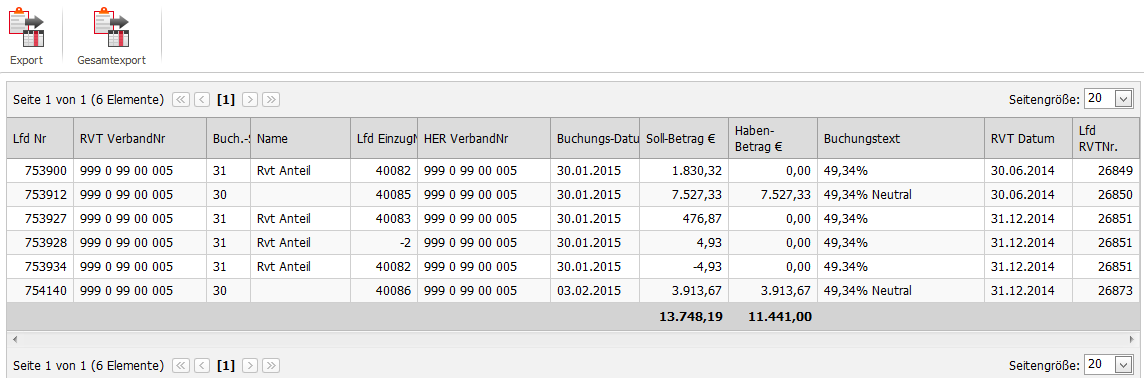
Task: Go to previous page in bottom pager
Action: pyautogui.click(x=203, y=366)
